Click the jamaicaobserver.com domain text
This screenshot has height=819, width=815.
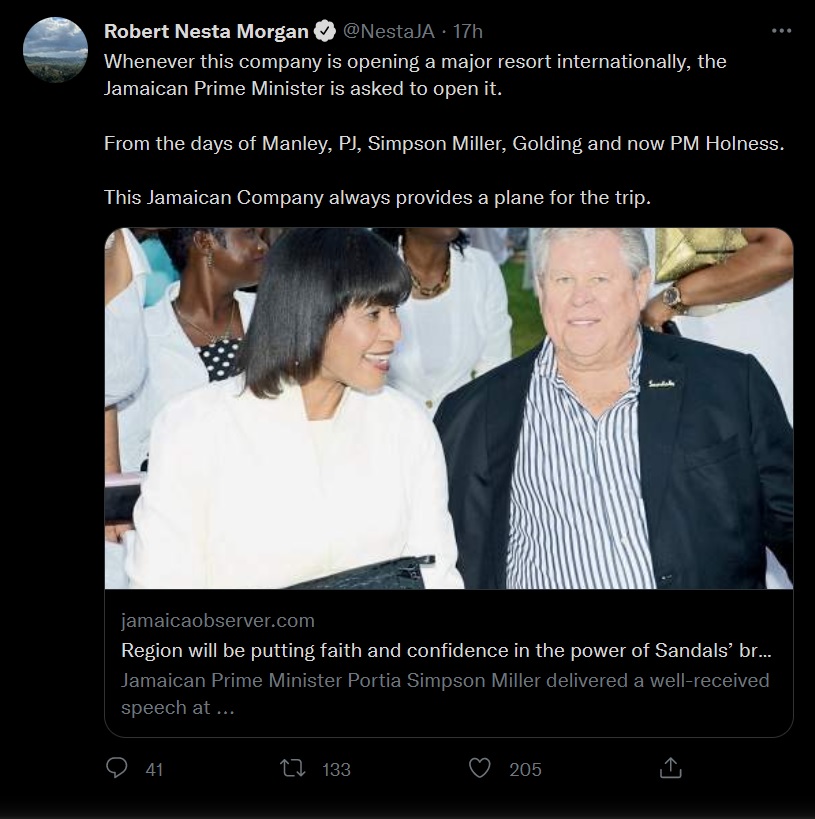[x=218, y=621]
